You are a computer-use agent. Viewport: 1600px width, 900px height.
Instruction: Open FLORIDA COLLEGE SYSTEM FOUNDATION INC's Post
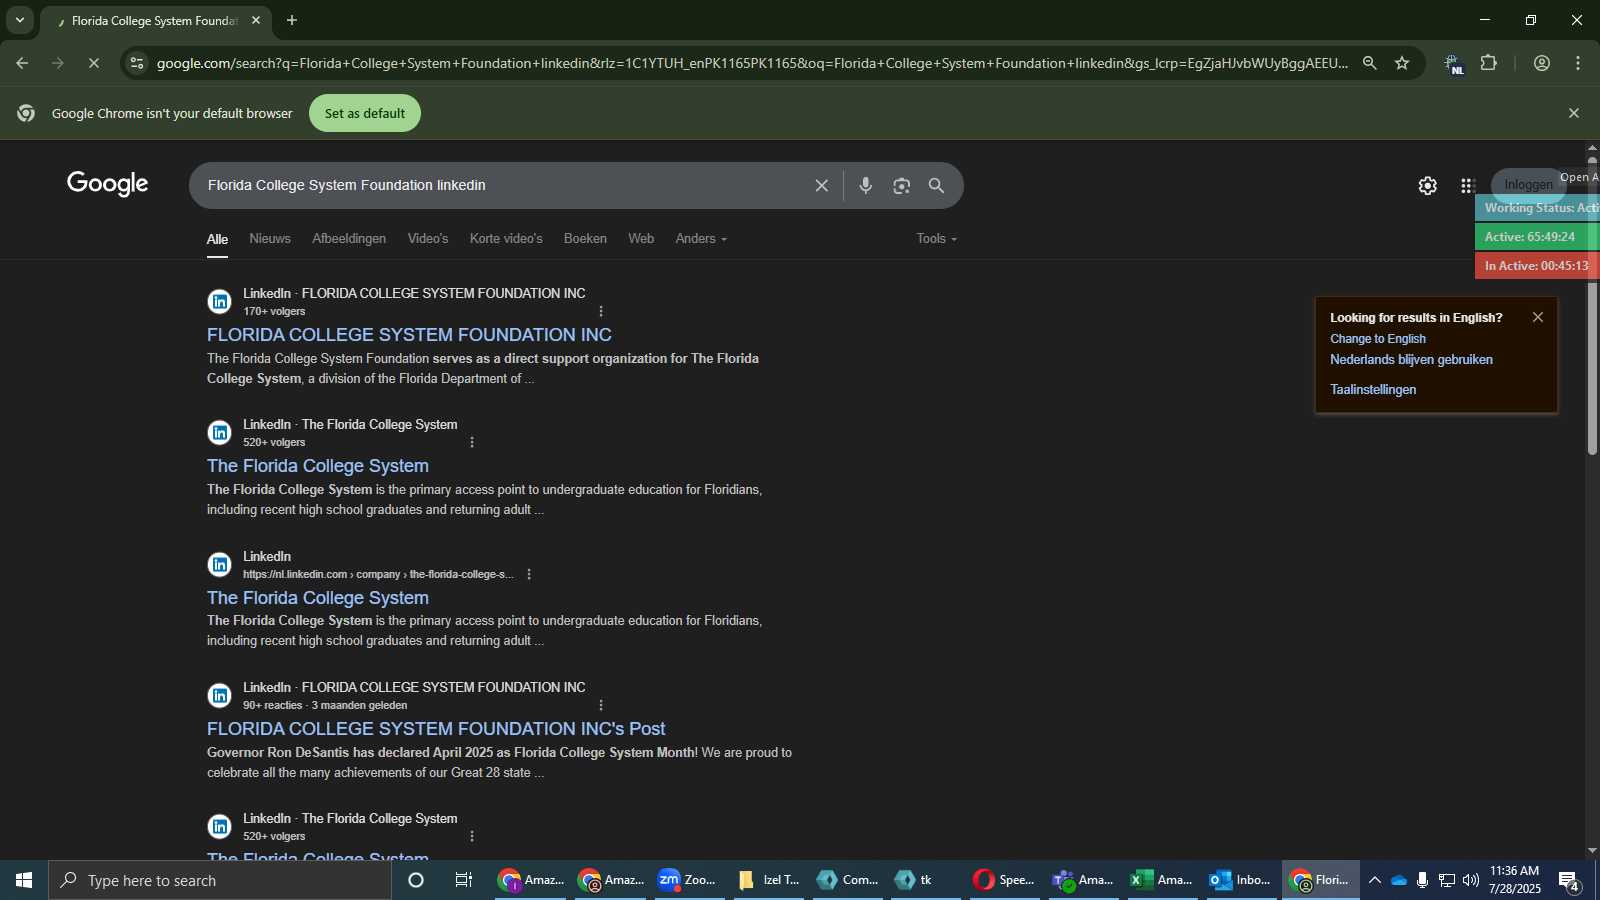coord(436,729)
